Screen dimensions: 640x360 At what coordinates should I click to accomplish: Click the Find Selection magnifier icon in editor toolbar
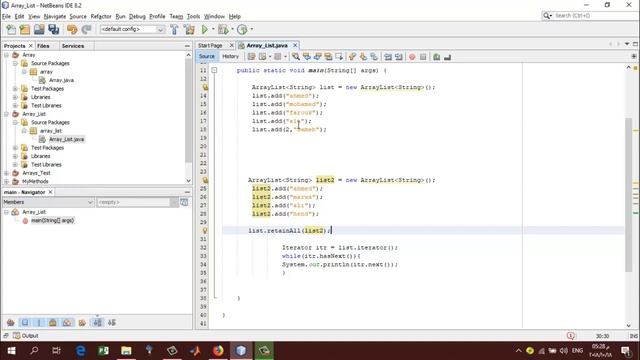tap(296, 57)
